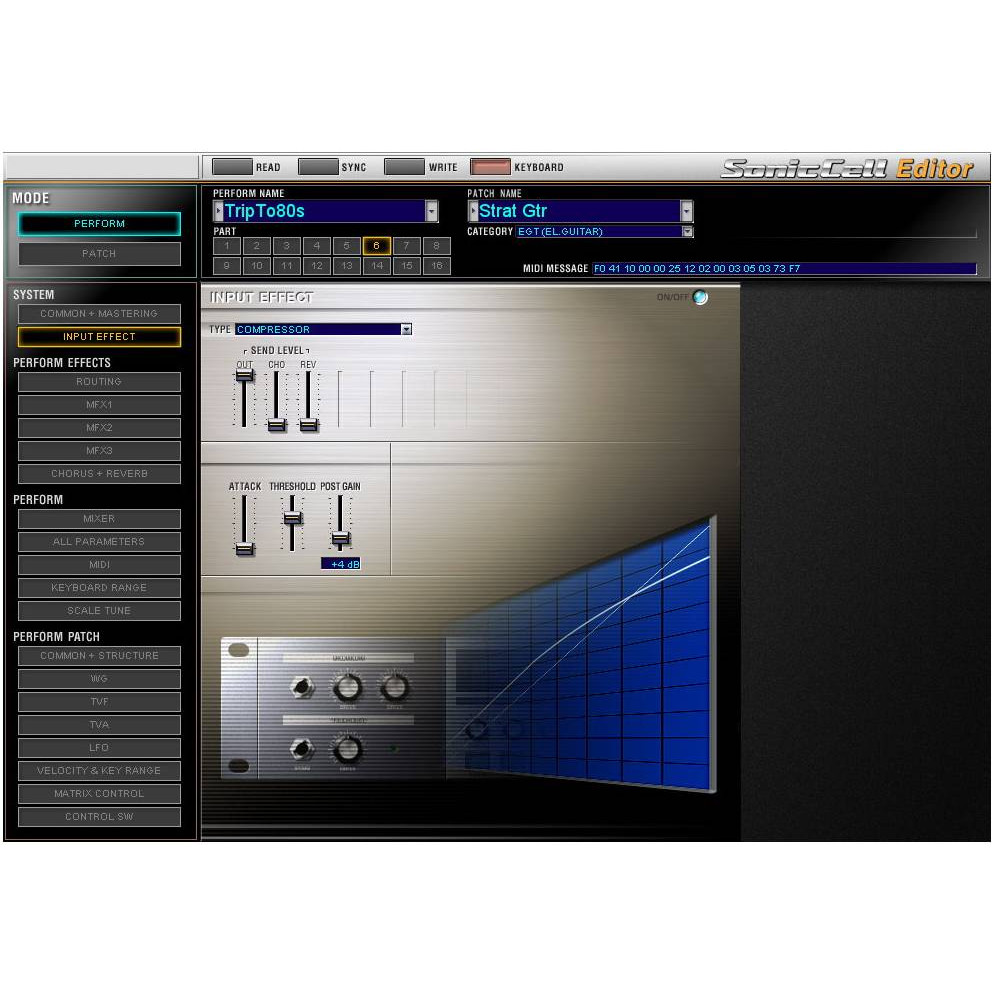Open the TVF page
Viewport: 994px width, 994px height.
(100, 702)
